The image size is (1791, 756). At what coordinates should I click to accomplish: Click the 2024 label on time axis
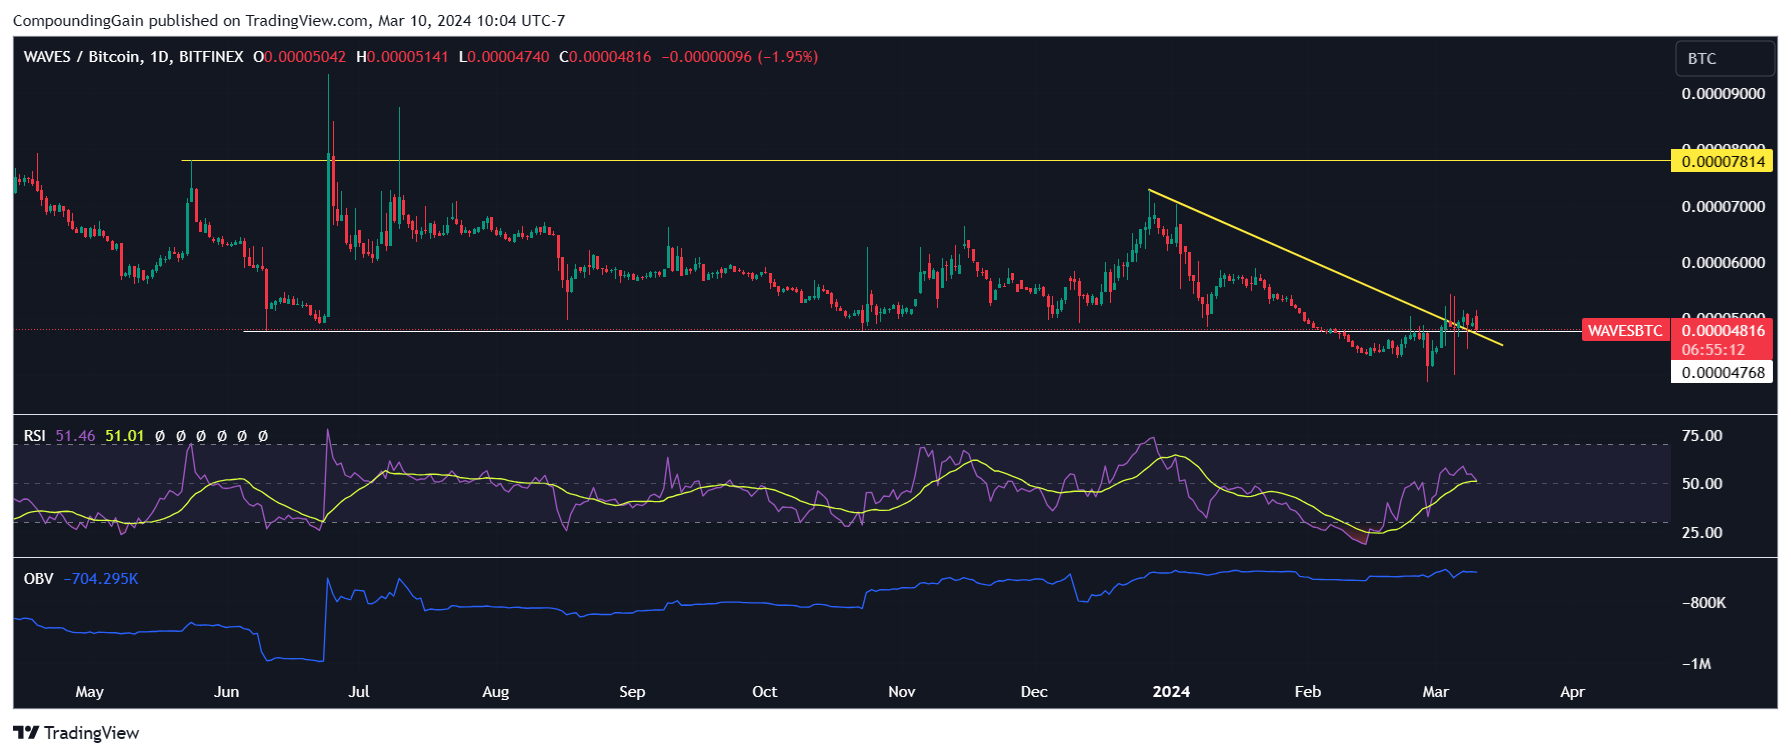pos(1171,692)
